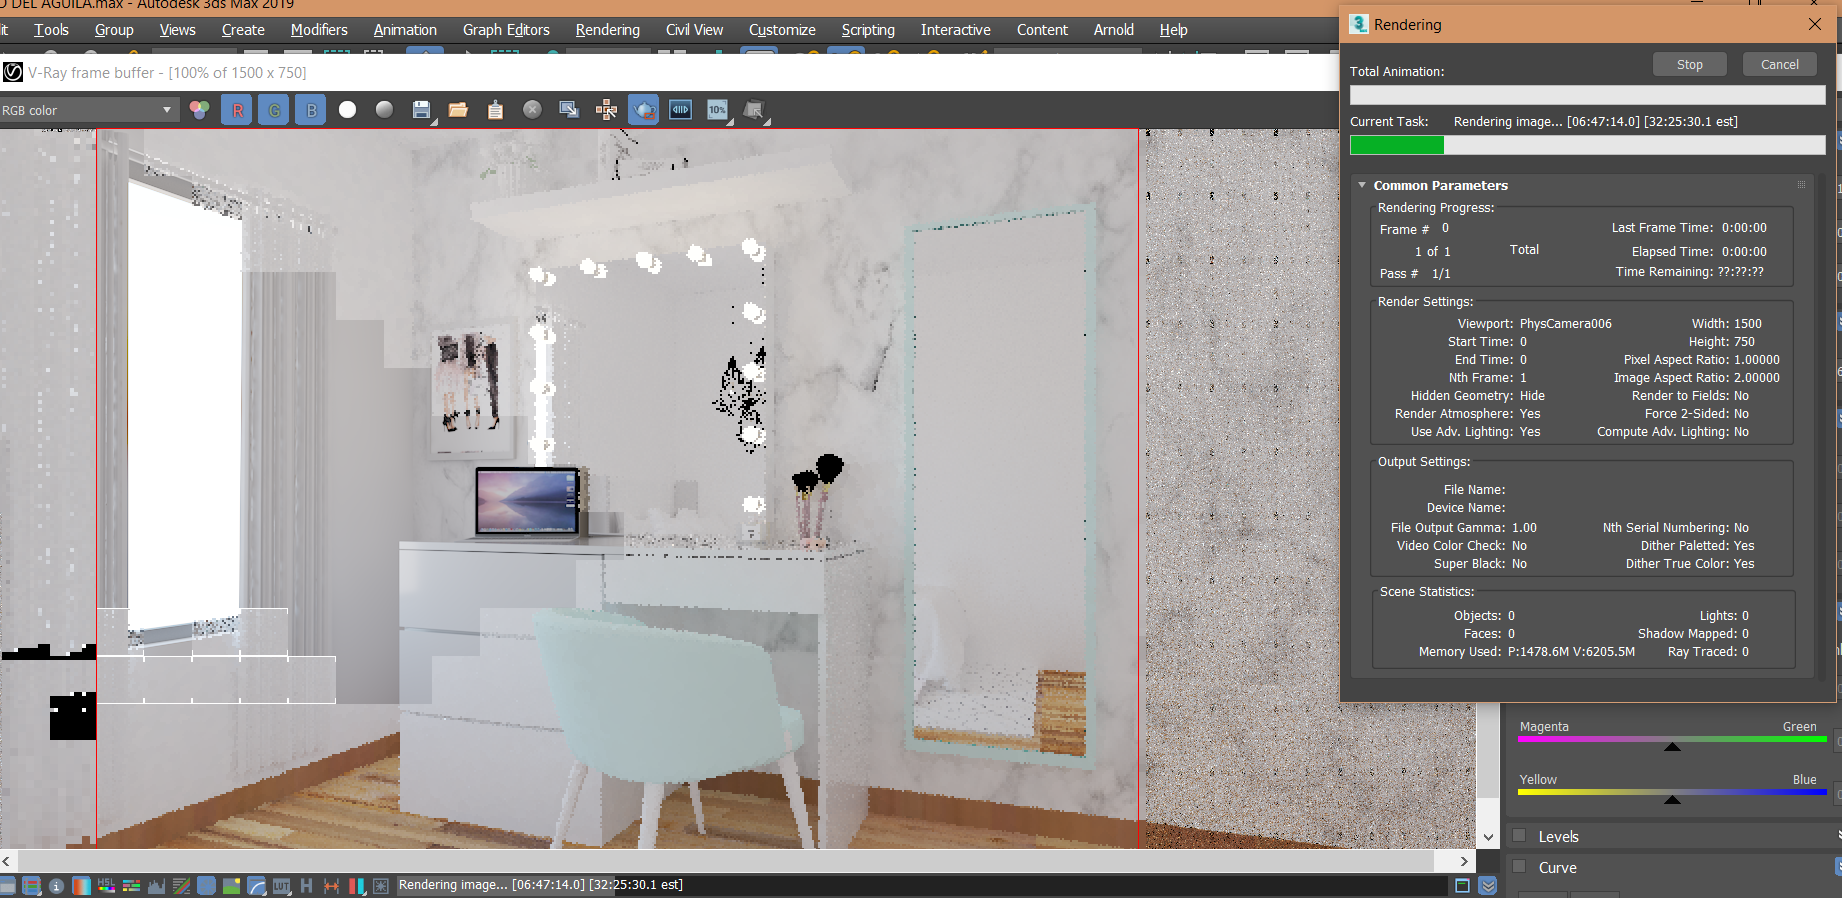Enable the Curve correction checkbox
The width and height of the screenshot is (1842, 898).
1520,867
